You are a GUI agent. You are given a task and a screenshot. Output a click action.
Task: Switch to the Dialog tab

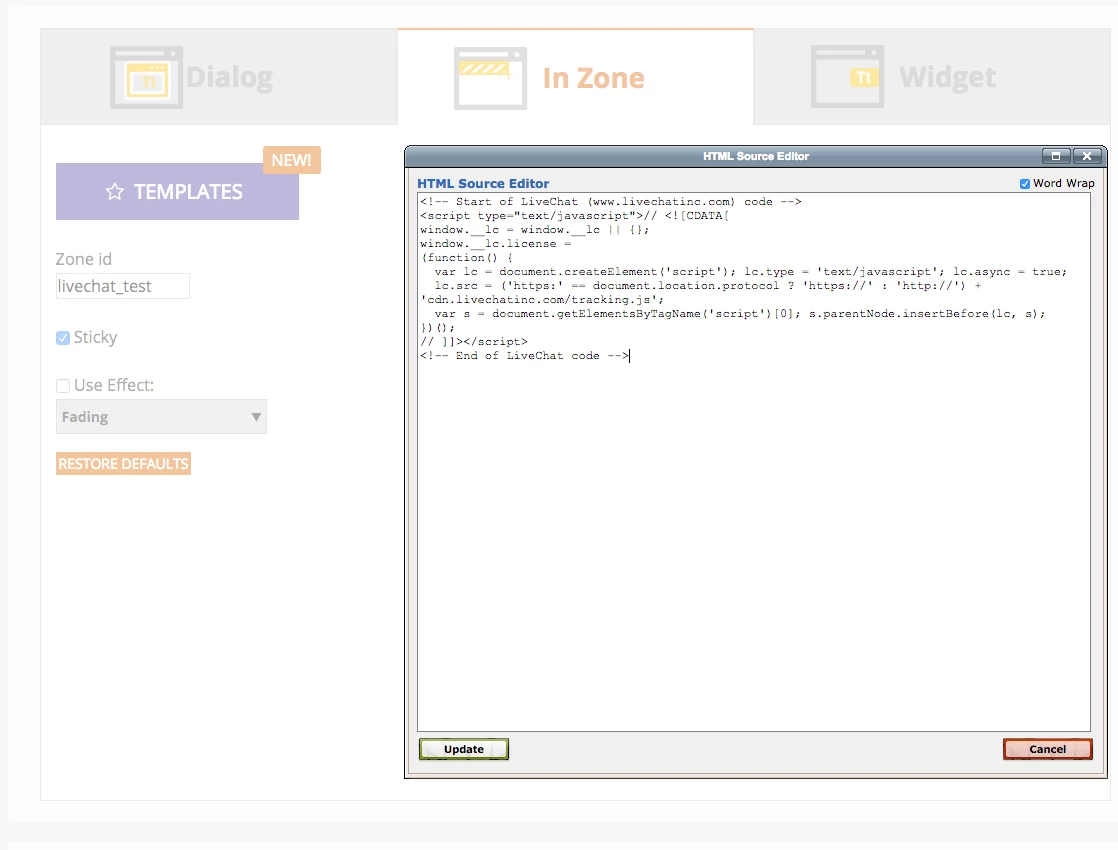point(218,77)
